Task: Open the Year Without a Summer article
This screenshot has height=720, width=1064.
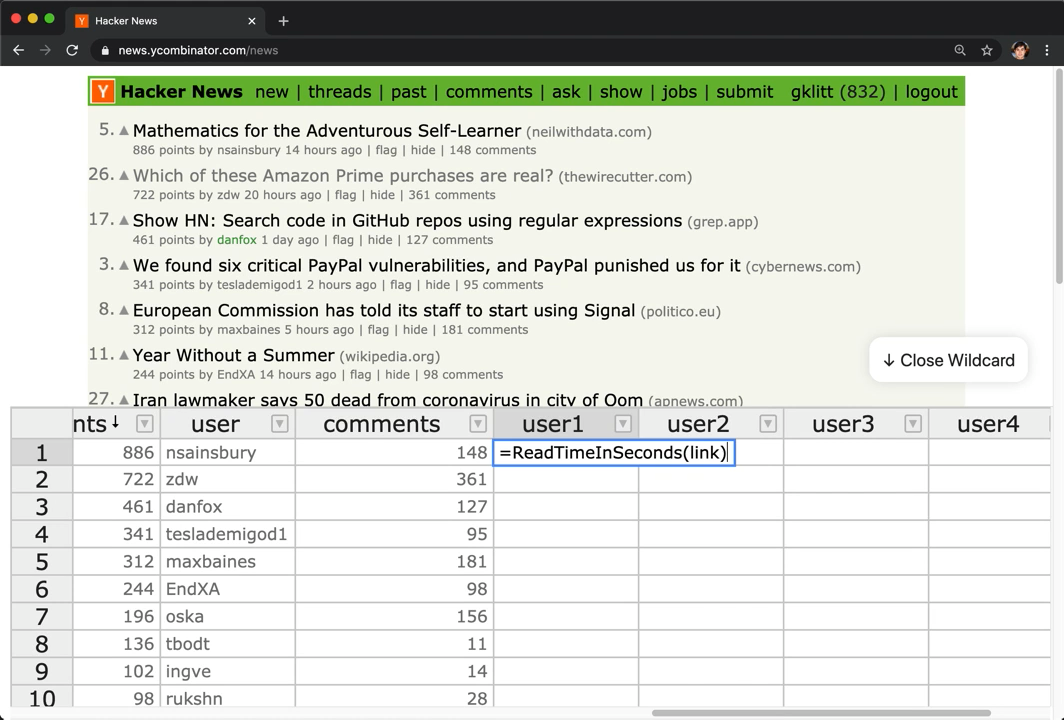Action: click(233, 355)
